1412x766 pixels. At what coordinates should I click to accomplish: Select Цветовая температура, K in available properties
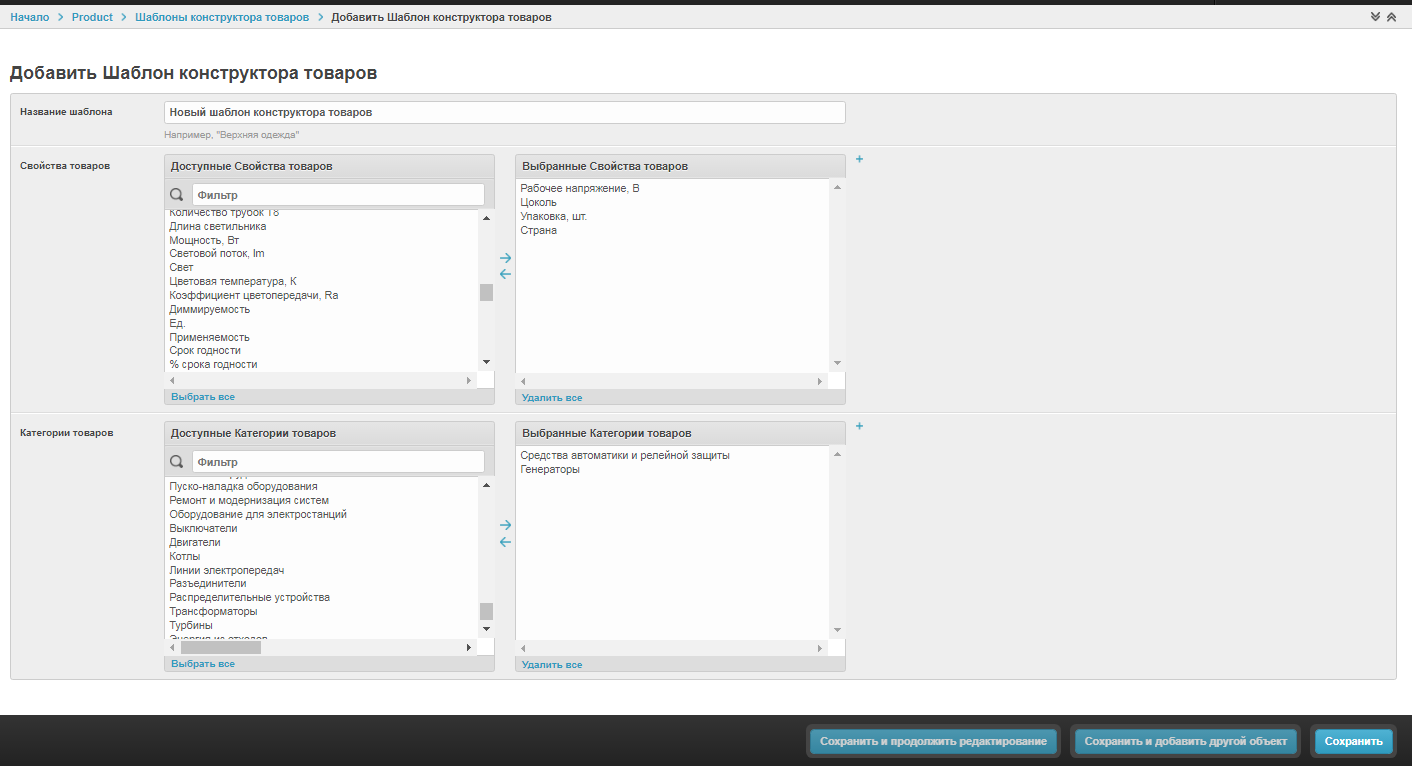[x=233, y=282]
